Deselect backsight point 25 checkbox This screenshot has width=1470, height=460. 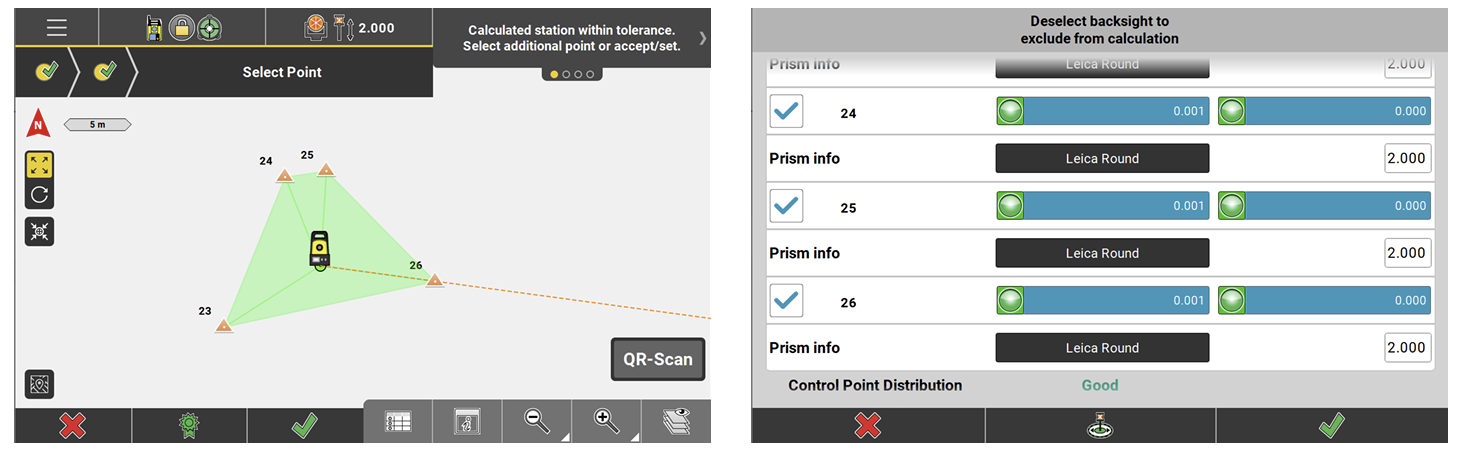[786, 206]
